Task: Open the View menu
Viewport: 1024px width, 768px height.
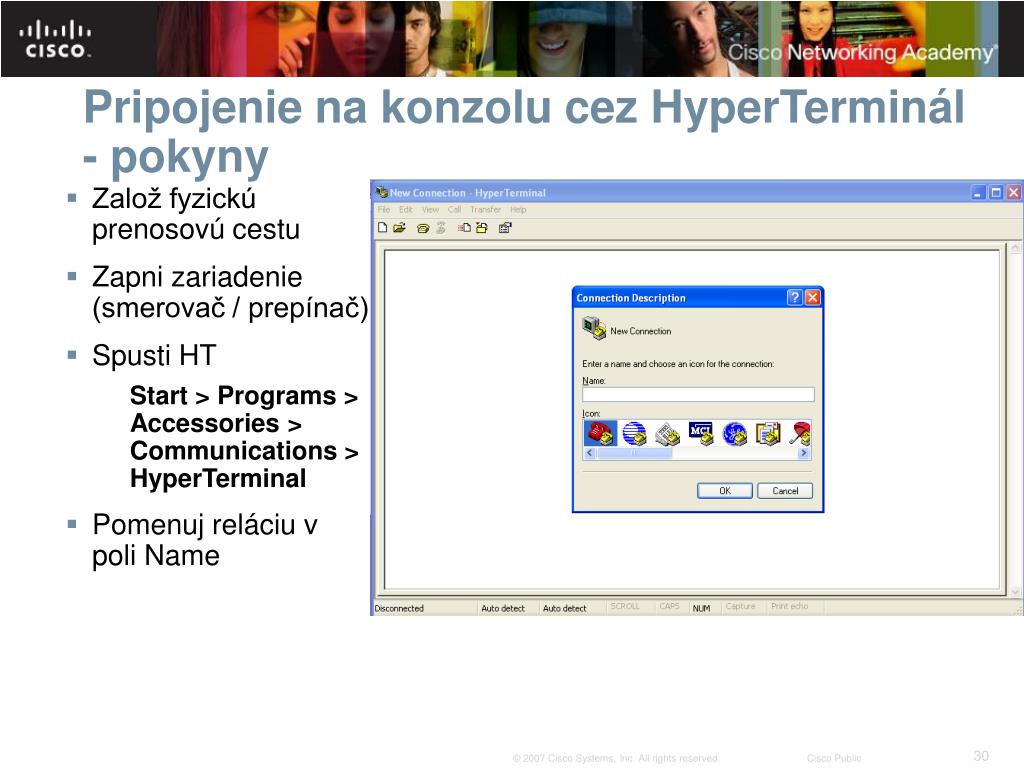Action: [x=430, y=210]
